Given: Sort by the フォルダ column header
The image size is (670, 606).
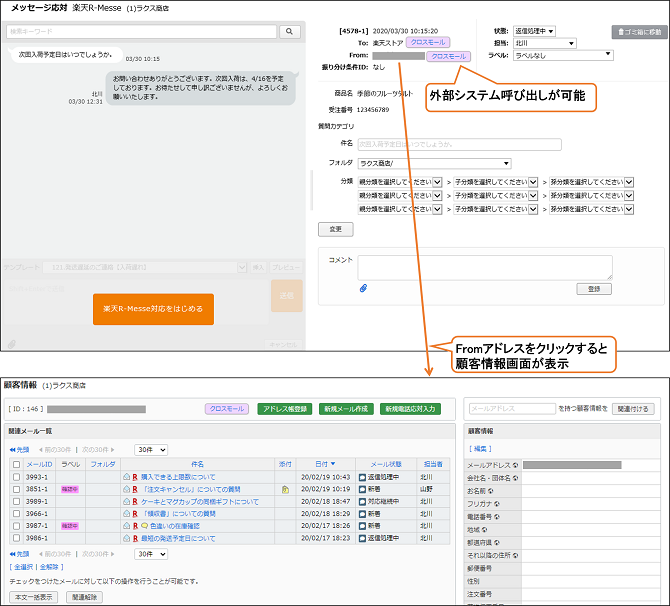Looking at the screenshot, I should pyautogui.click(x=103, y=465).
